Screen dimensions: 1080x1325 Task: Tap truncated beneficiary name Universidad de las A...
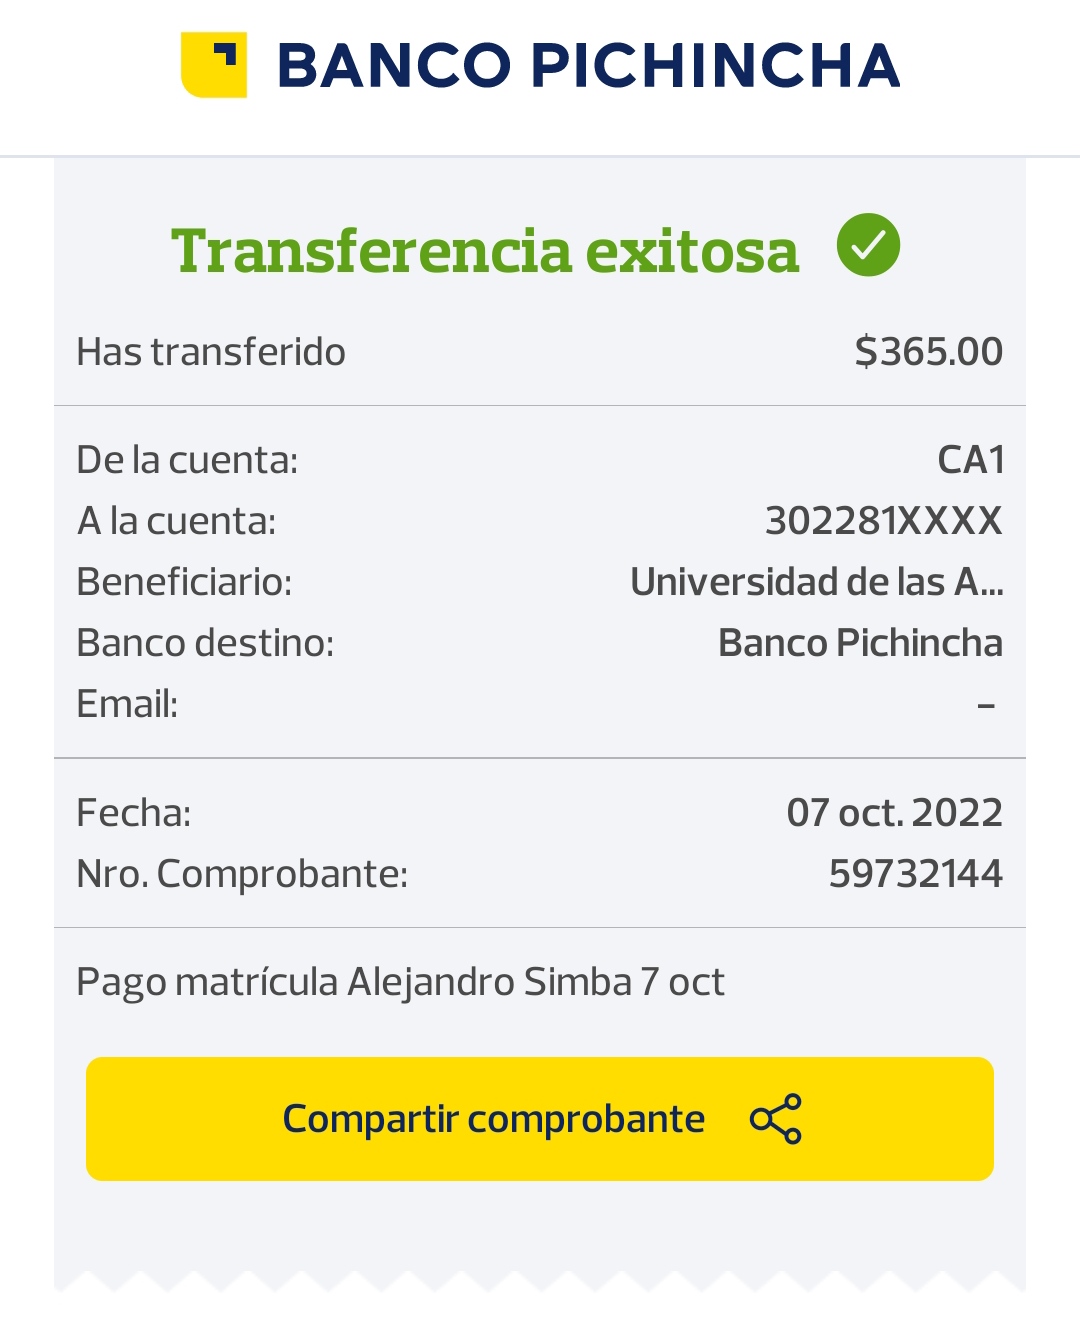(x=816, y=582)
